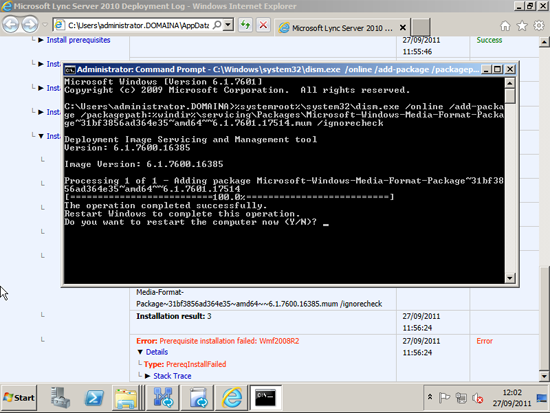550x413 pixels.
Task: Click the Command Prompt title bar icon
Action: [x=70, y=69]
